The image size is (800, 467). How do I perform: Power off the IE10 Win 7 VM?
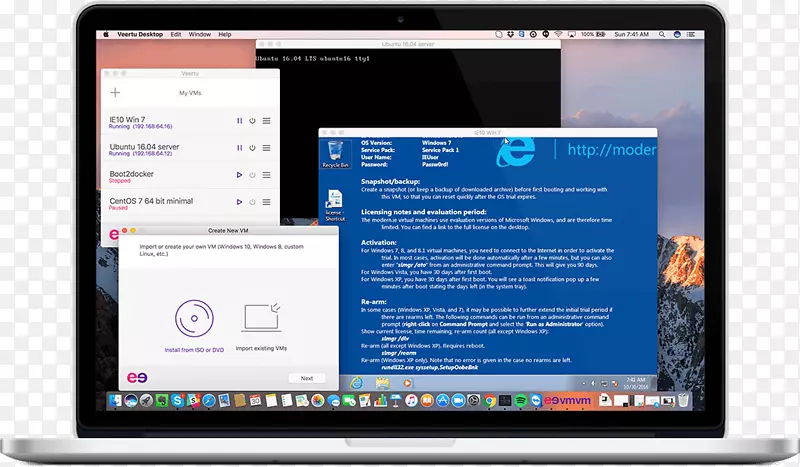point(252,121)
